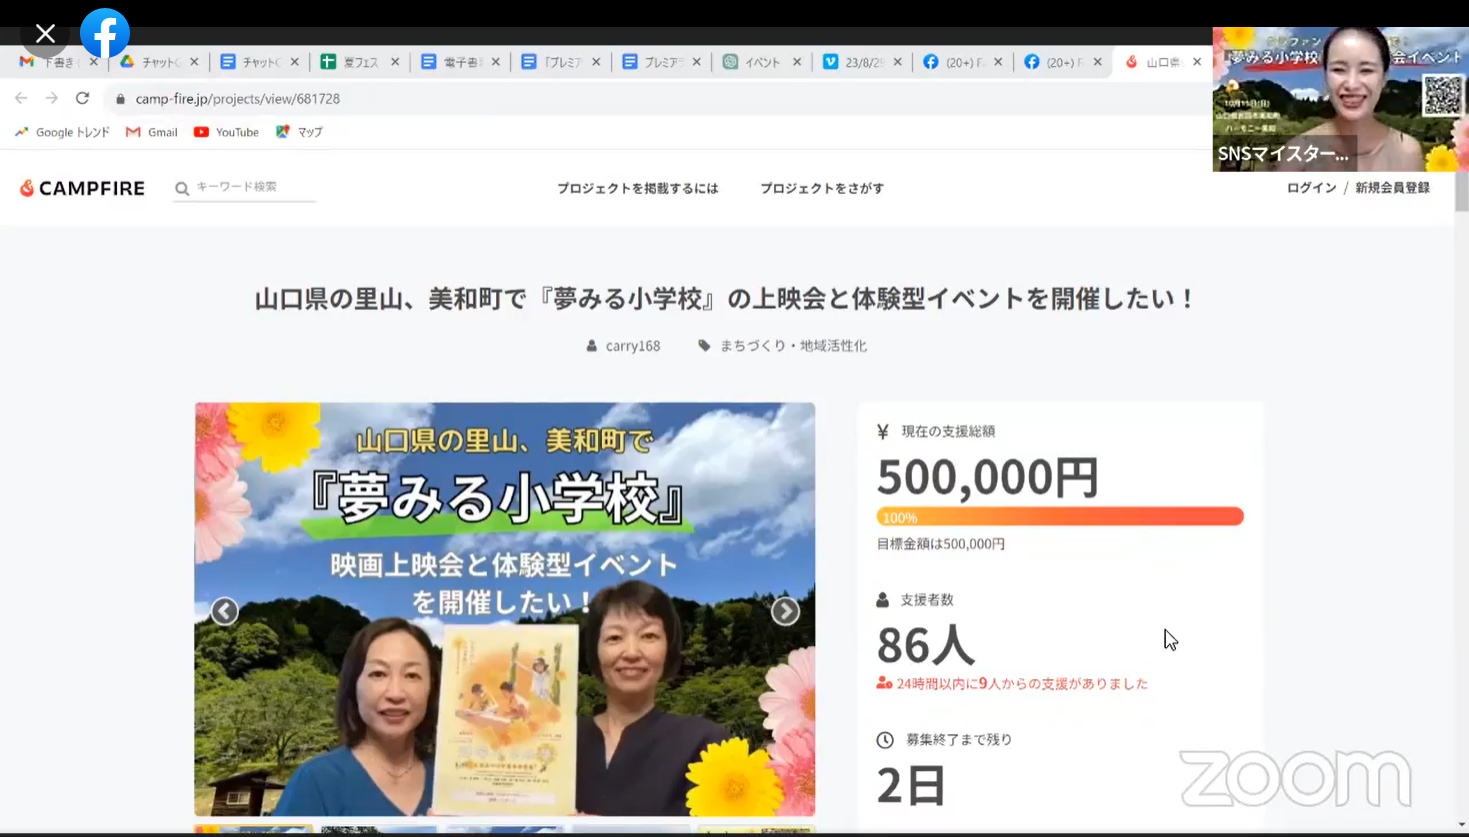This screenshot has height=837, width=1469.
Task: Click the Facebook logo icon
Action: pos(105,33)
